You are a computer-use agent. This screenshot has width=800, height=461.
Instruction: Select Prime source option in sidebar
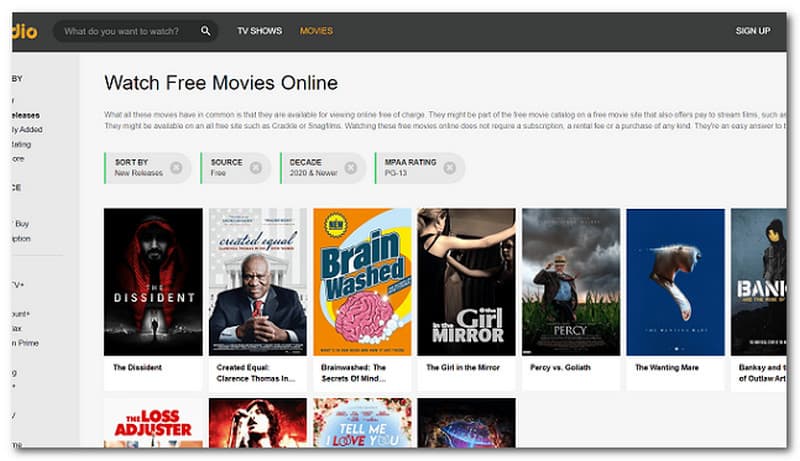[x=26, y=343]
